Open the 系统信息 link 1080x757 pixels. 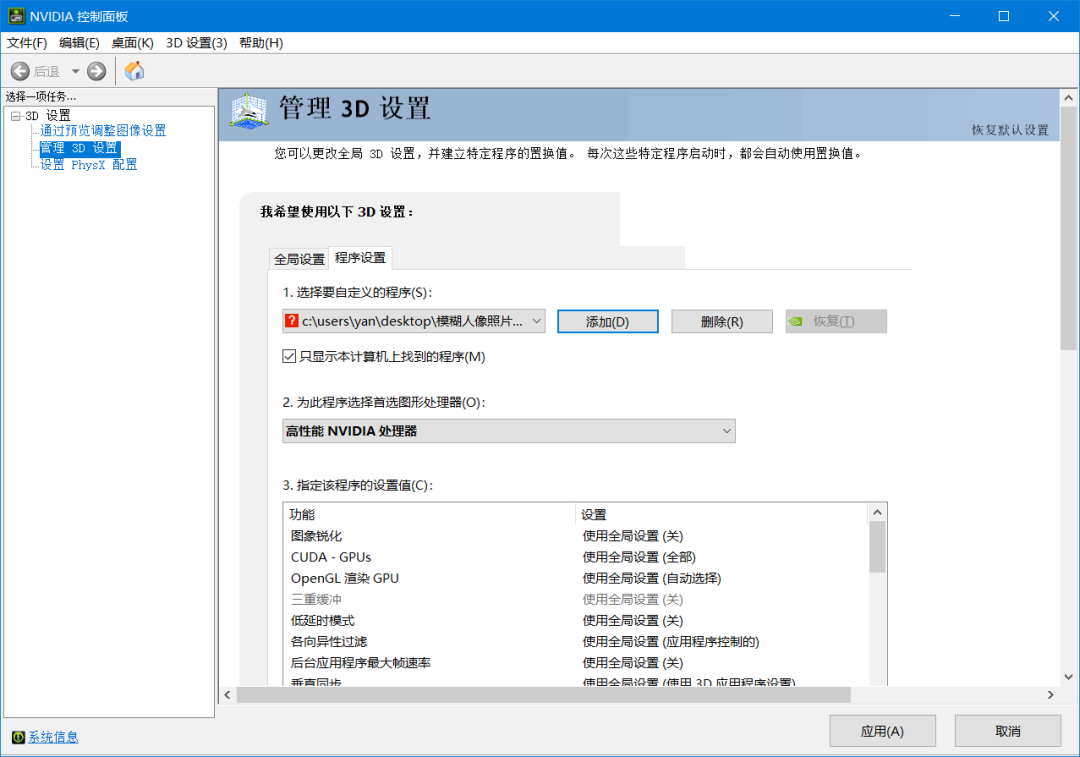53,737
